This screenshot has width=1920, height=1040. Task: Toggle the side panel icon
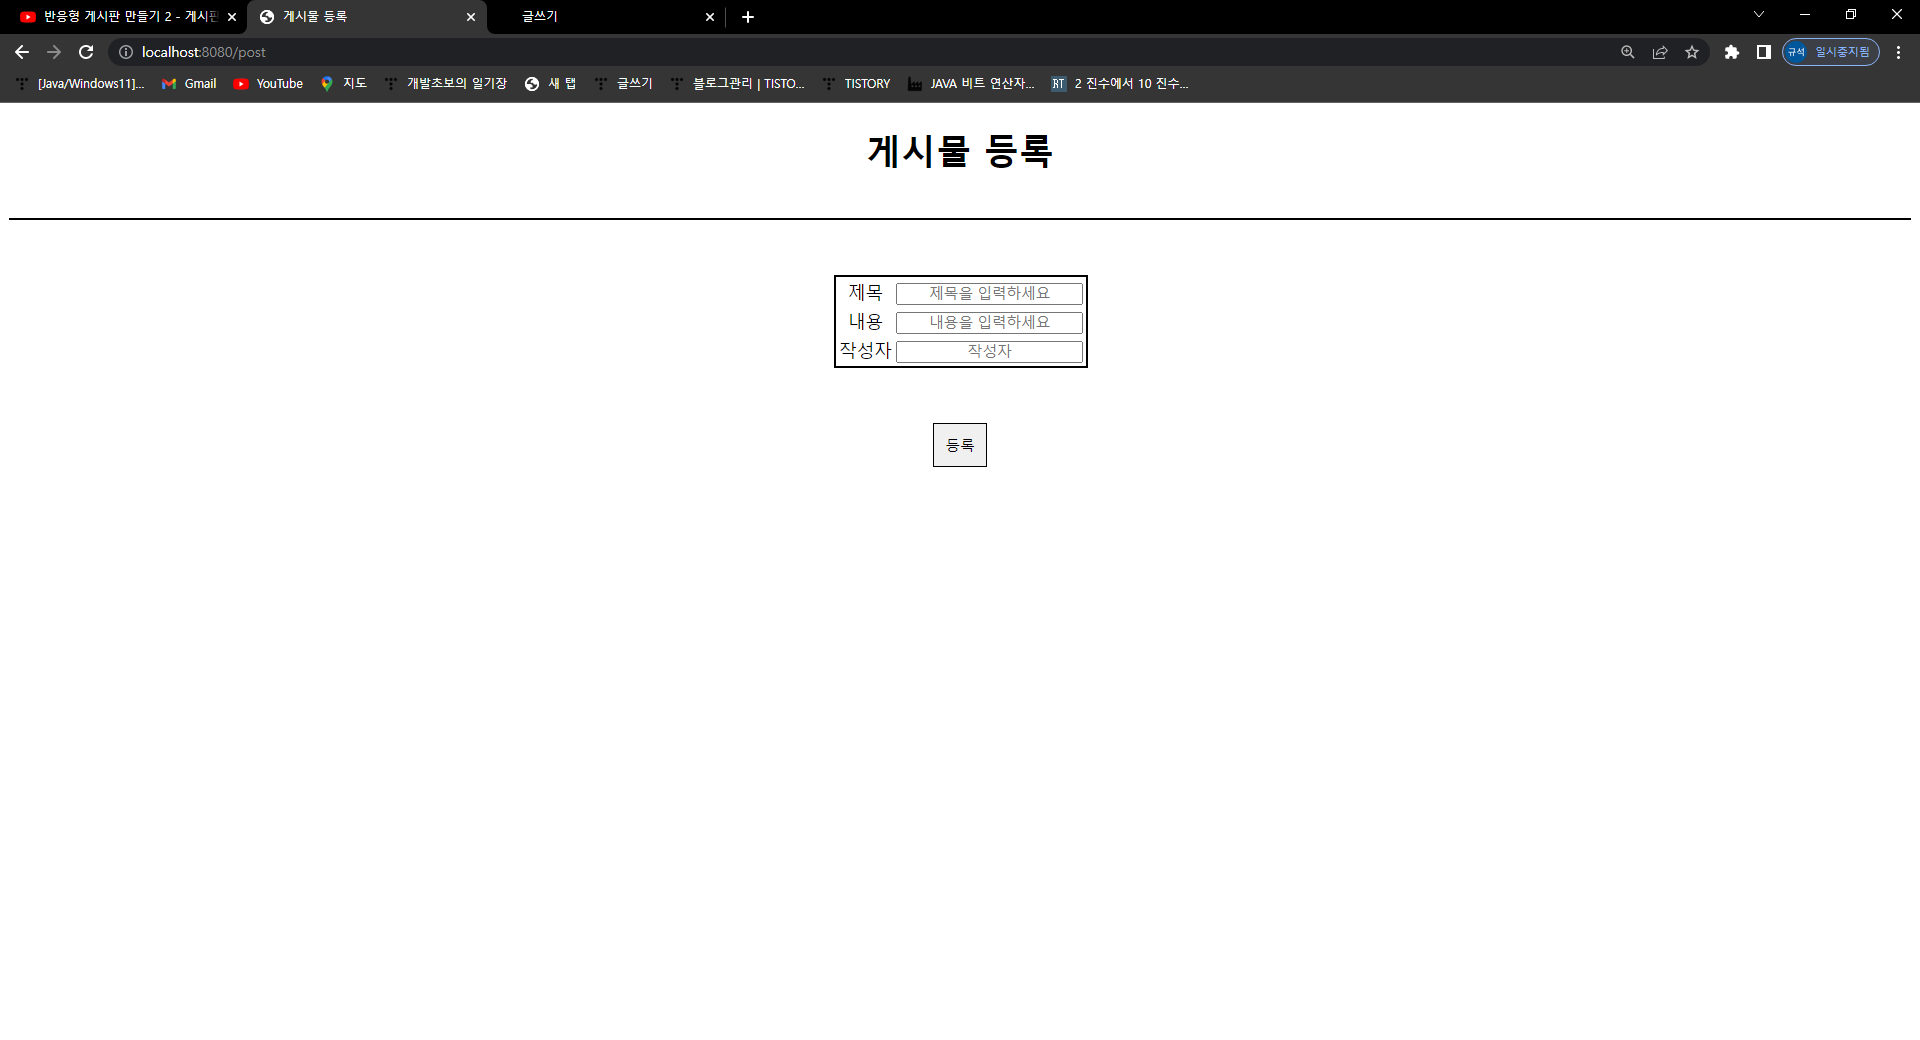(x=1764, y=52)
